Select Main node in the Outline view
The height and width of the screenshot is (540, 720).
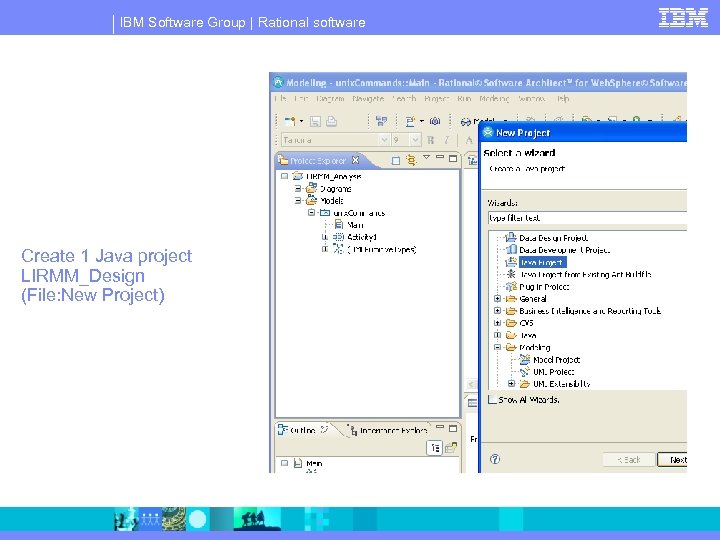point(314,463)
